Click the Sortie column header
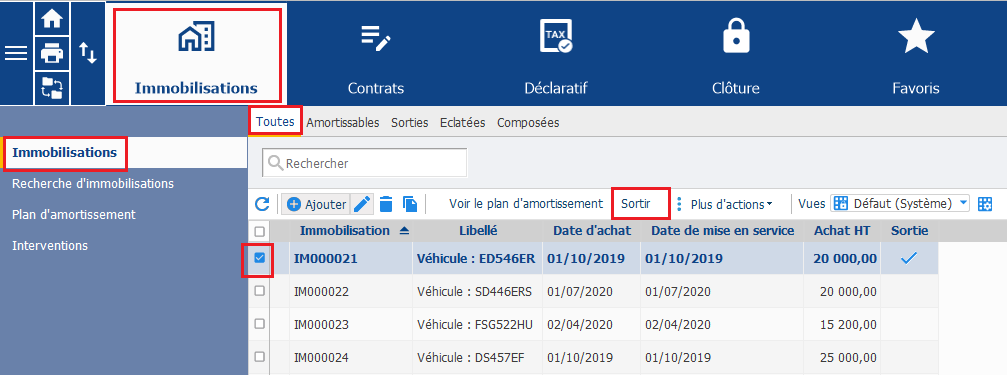The image size is (1007, 375). [909, 231]
